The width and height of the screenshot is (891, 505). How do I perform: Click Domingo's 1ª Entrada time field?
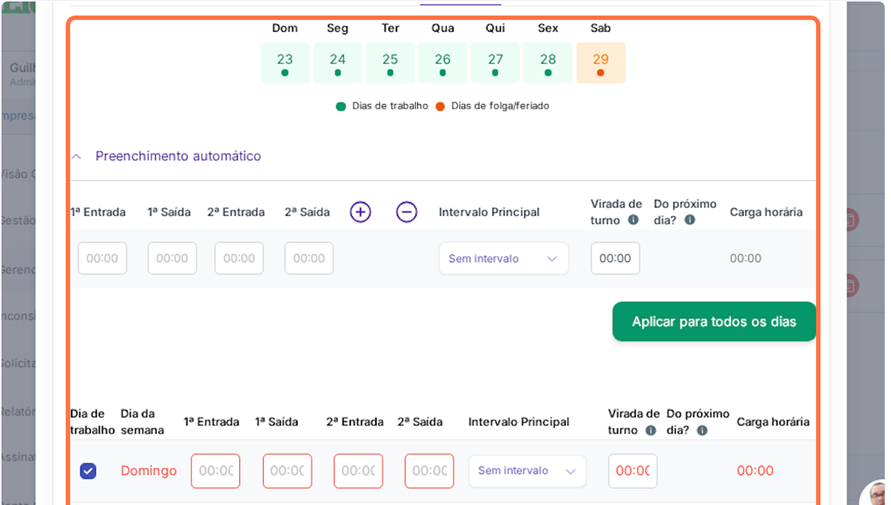216,471
